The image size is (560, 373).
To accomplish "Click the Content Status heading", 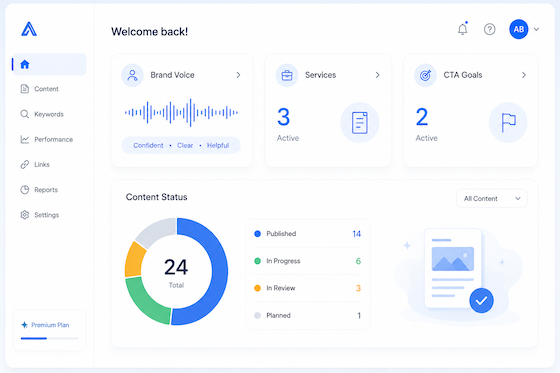I will tap(156, 197).
